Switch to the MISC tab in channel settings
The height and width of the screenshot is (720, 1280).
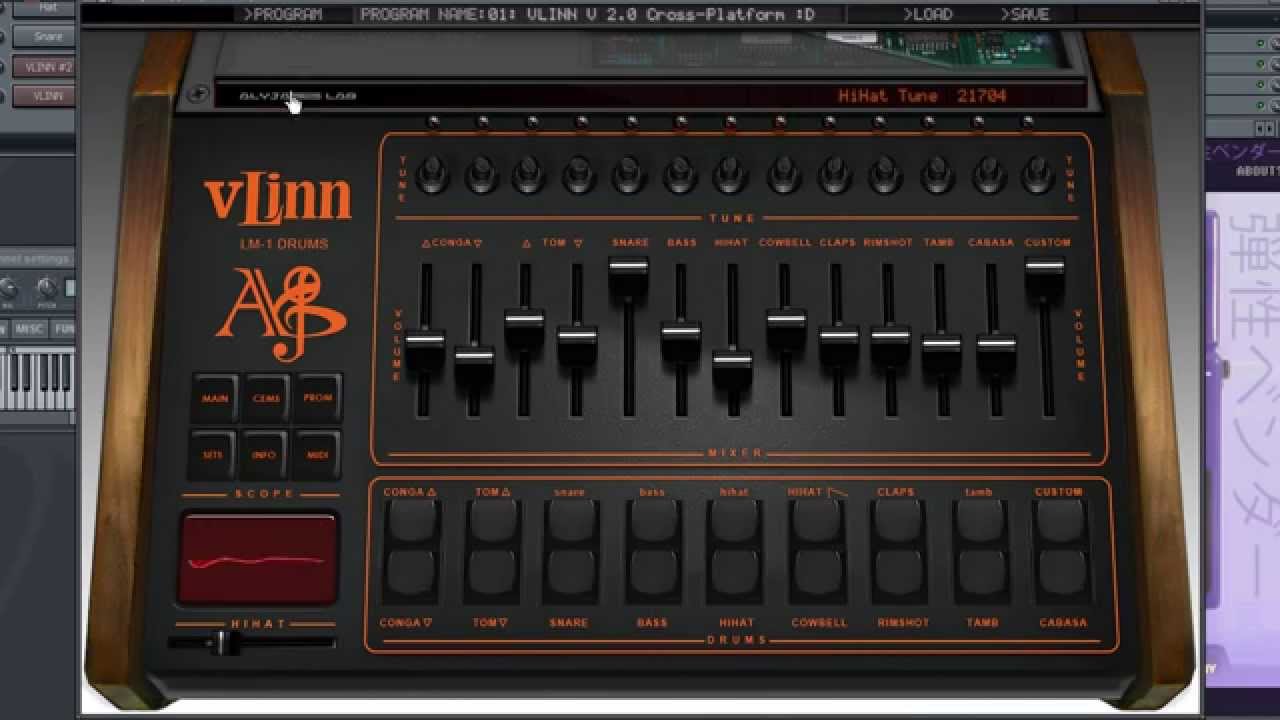pyautogui.click(x=29, y=329)
